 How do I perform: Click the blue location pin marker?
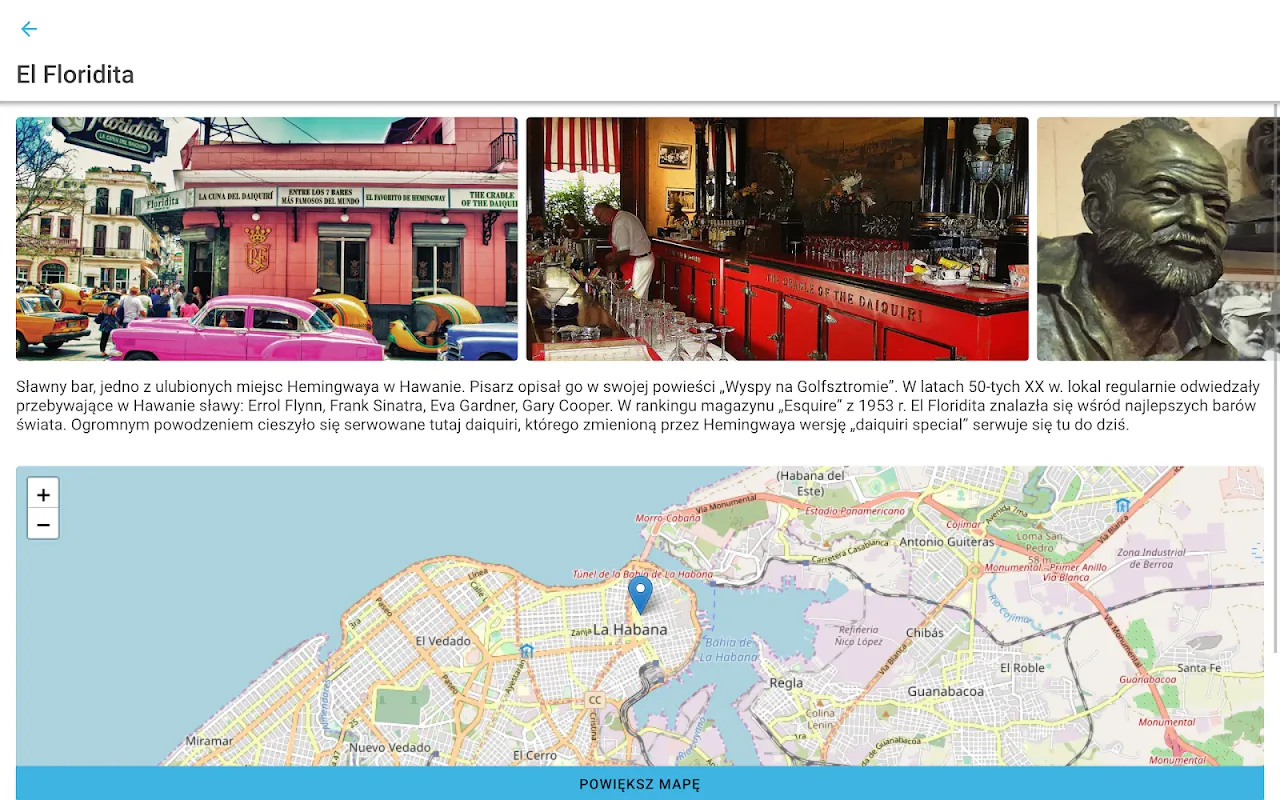(x=640, y=595)
